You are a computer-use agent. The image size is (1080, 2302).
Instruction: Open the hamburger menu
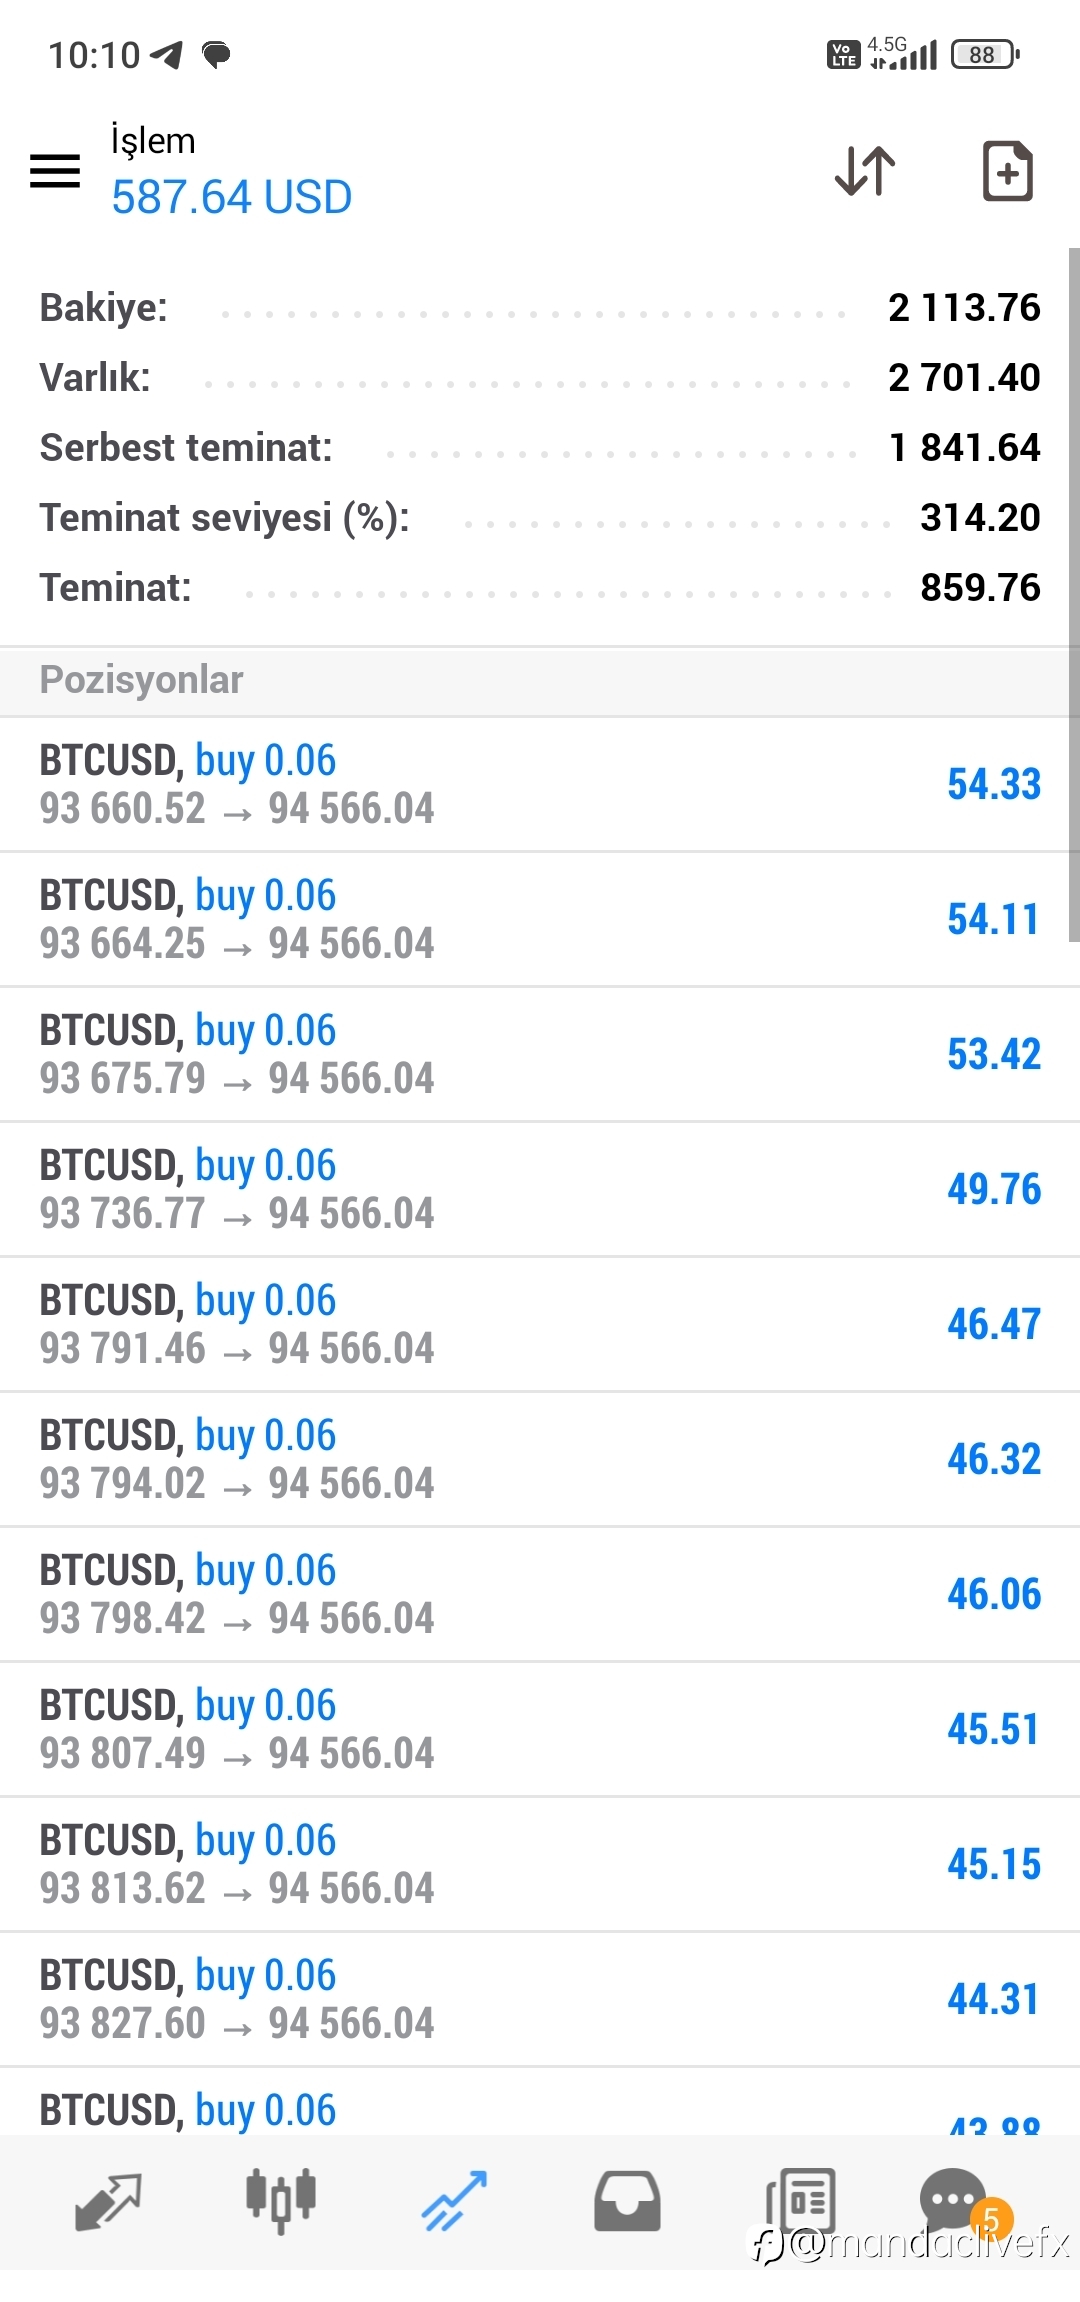pyautogui.click(x=55, y=171)
